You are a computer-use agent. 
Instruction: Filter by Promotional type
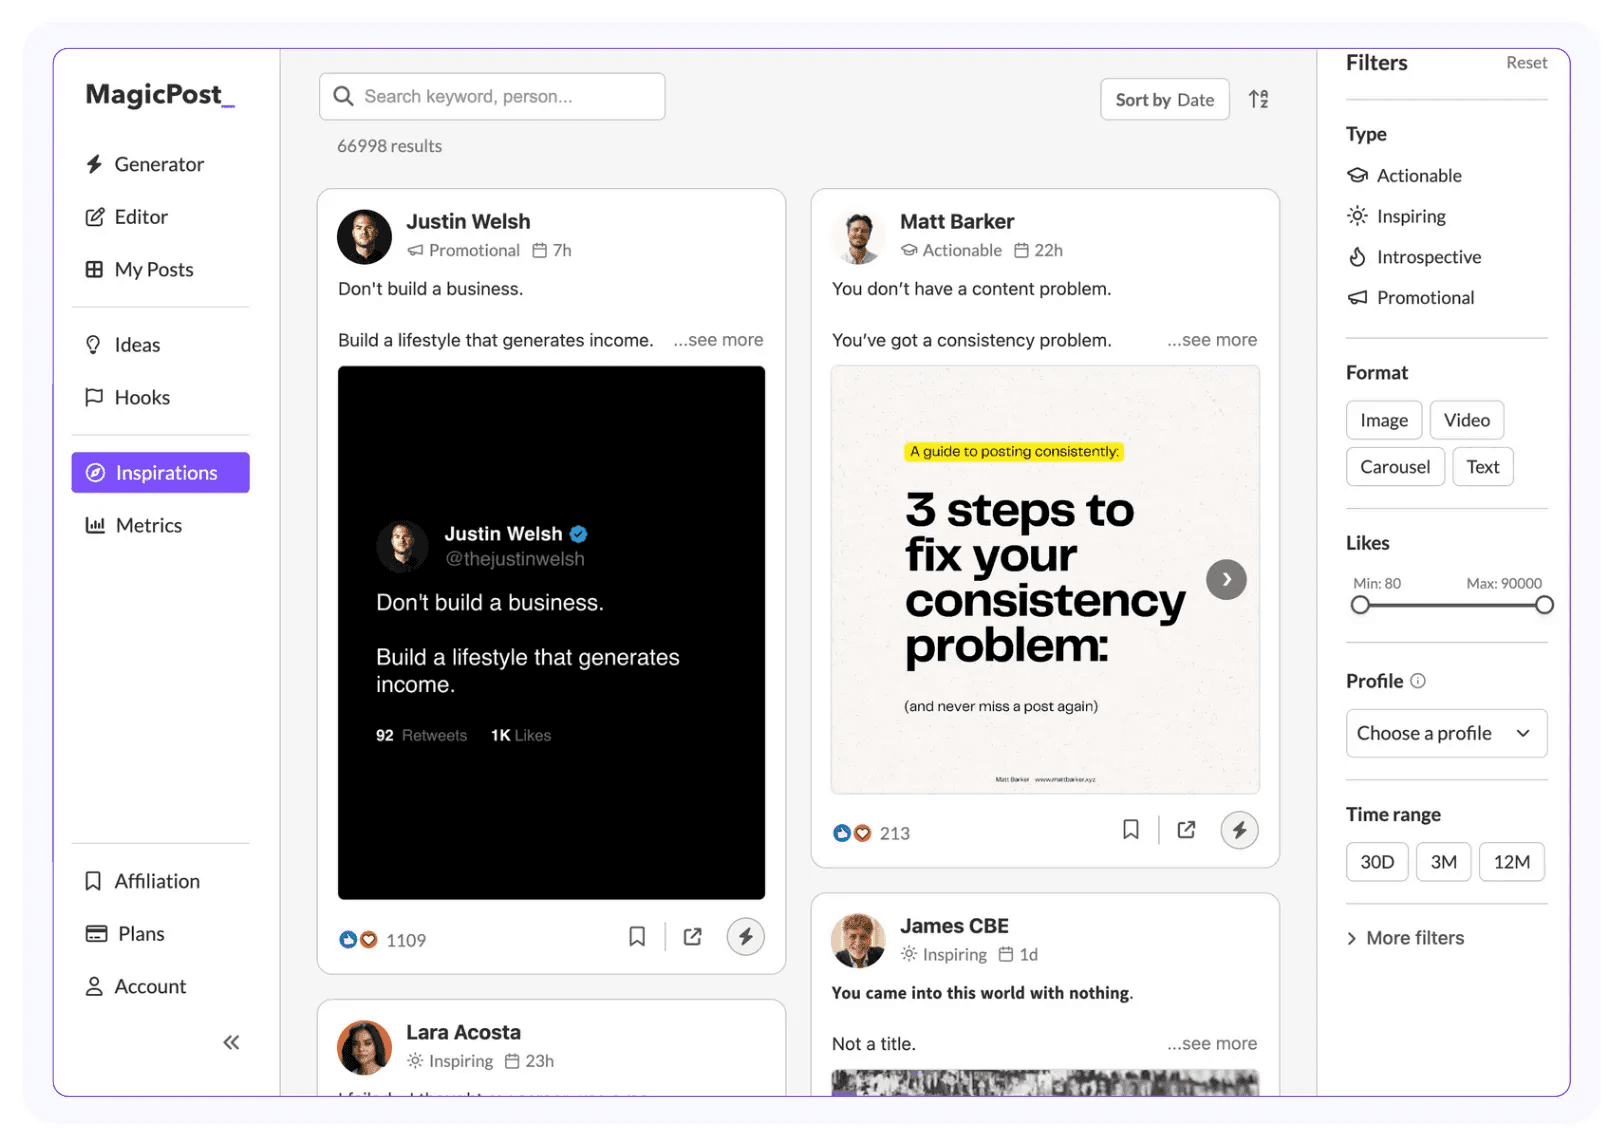1410,298
